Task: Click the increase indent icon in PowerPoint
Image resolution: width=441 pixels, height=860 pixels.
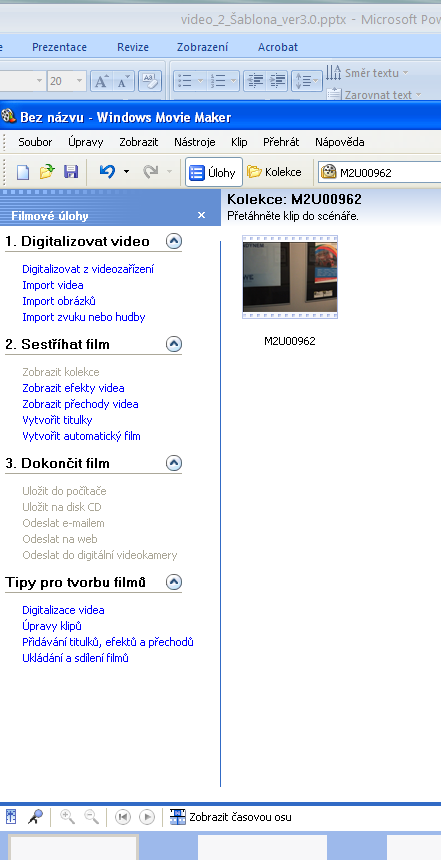Action: 278,81
